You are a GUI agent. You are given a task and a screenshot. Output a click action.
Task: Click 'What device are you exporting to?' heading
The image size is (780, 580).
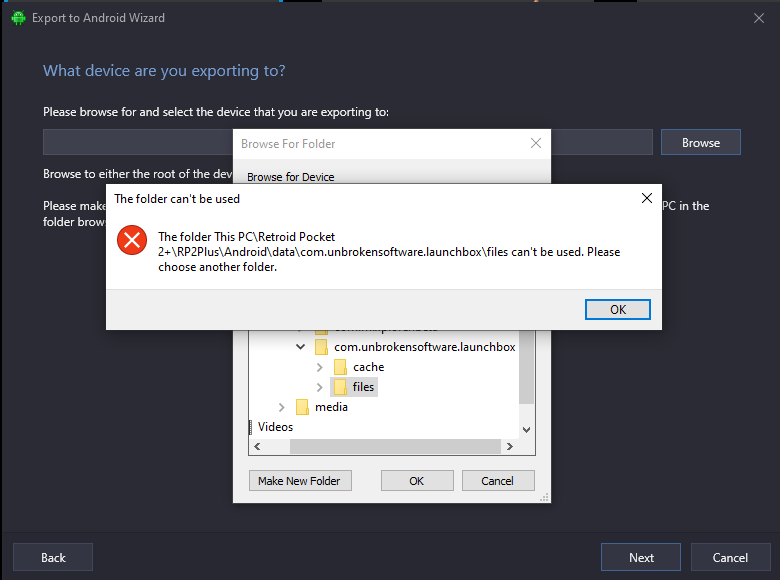[x=164, y=71]
